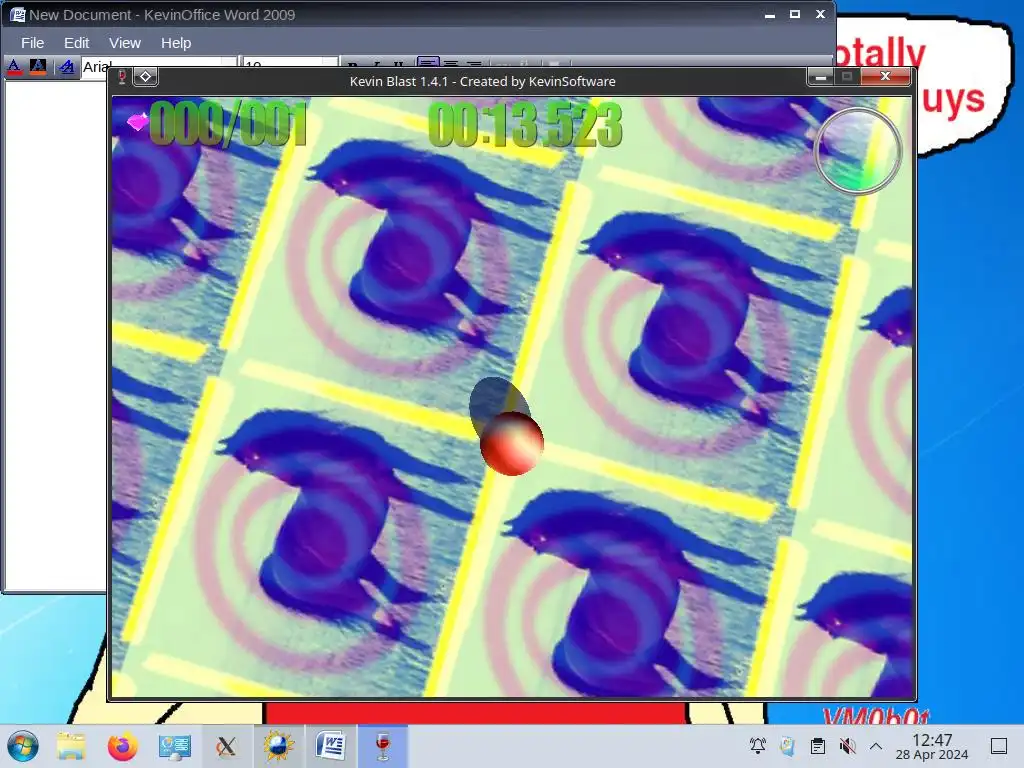
Task: Click the sun globe application icon in taskbar
Action: coord(278,746)
